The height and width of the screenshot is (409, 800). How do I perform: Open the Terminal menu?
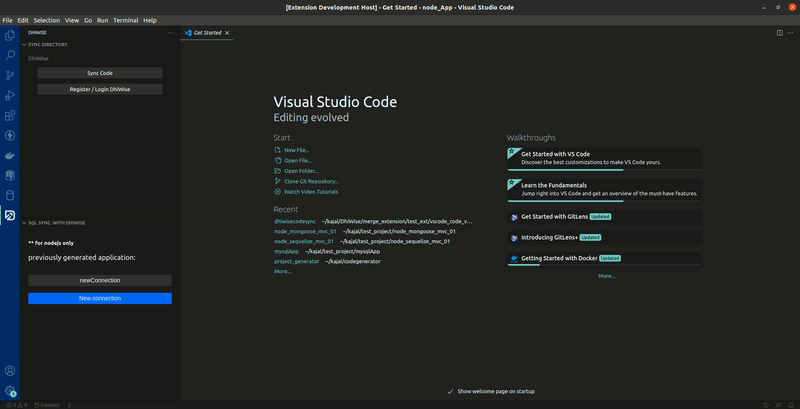(126, 20)
